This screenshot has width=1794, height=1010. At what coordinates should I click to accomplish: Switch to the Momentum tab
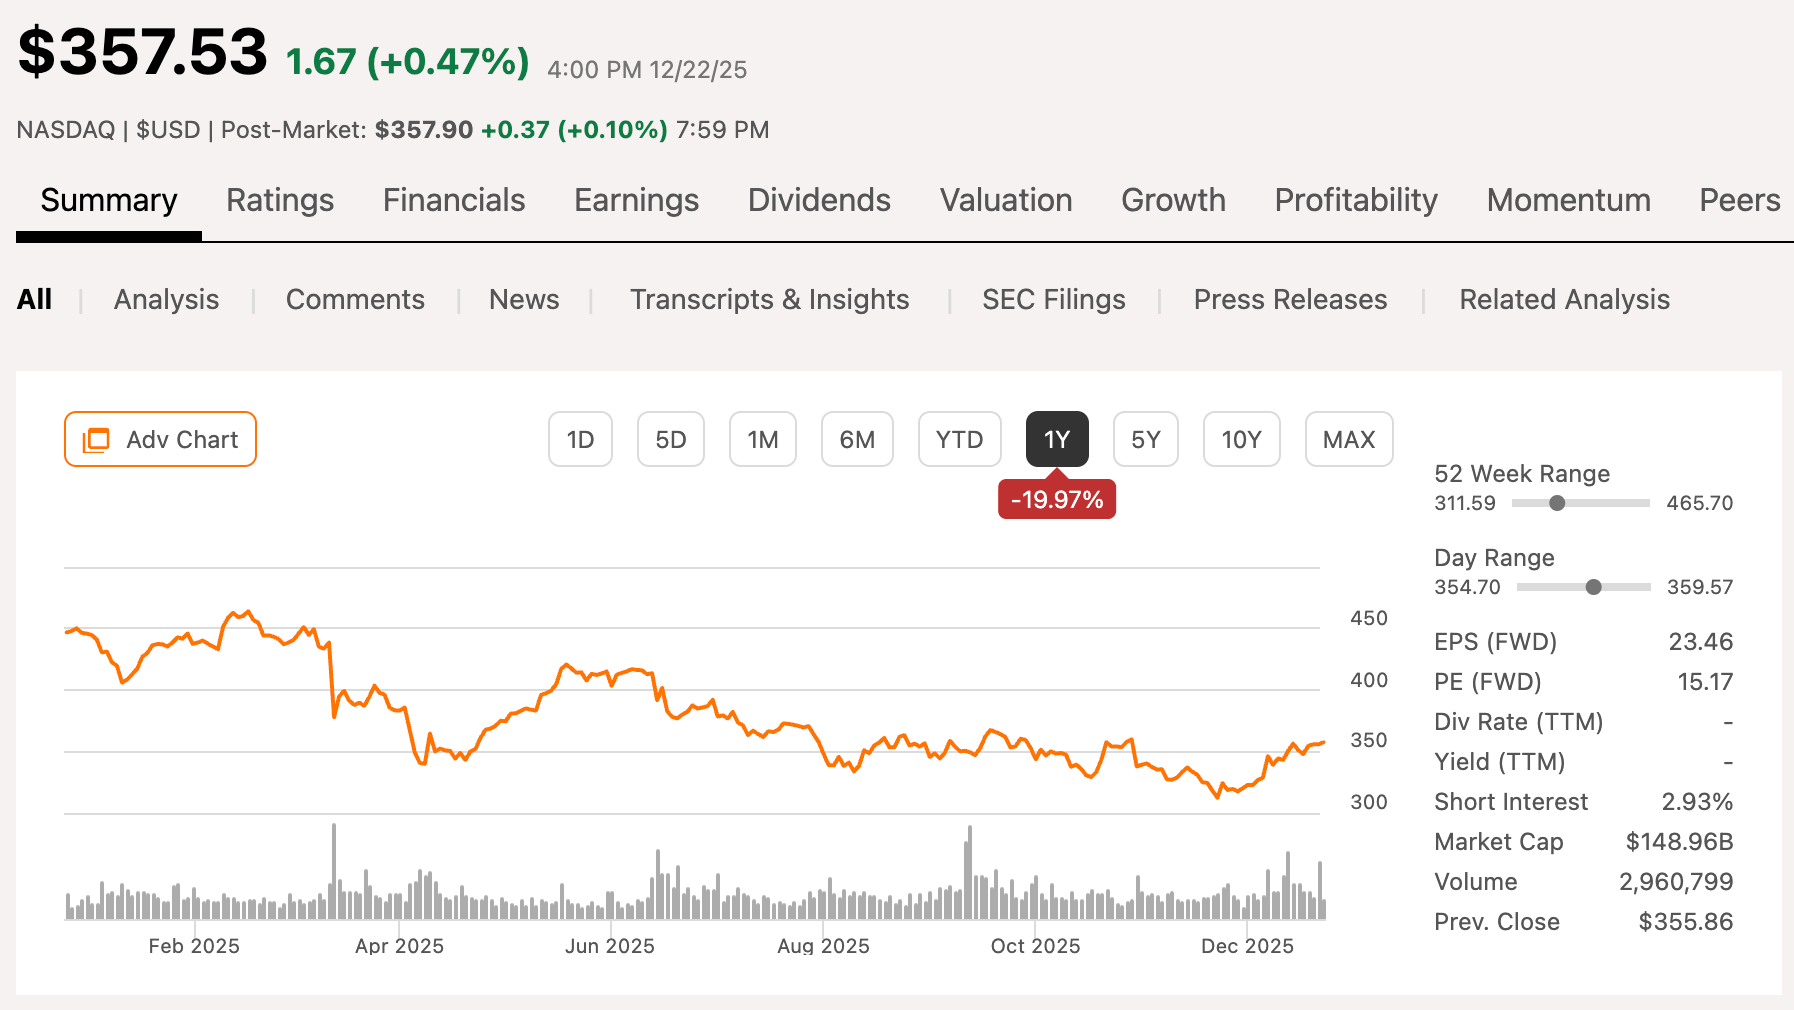coord(1568,200)
